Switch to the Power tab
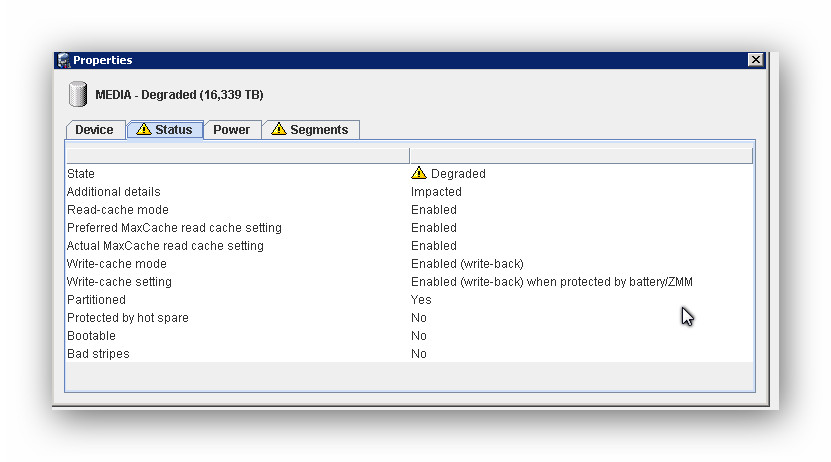Image resolution: width=831 pixels, height=462 pixels. click(231, 130)
